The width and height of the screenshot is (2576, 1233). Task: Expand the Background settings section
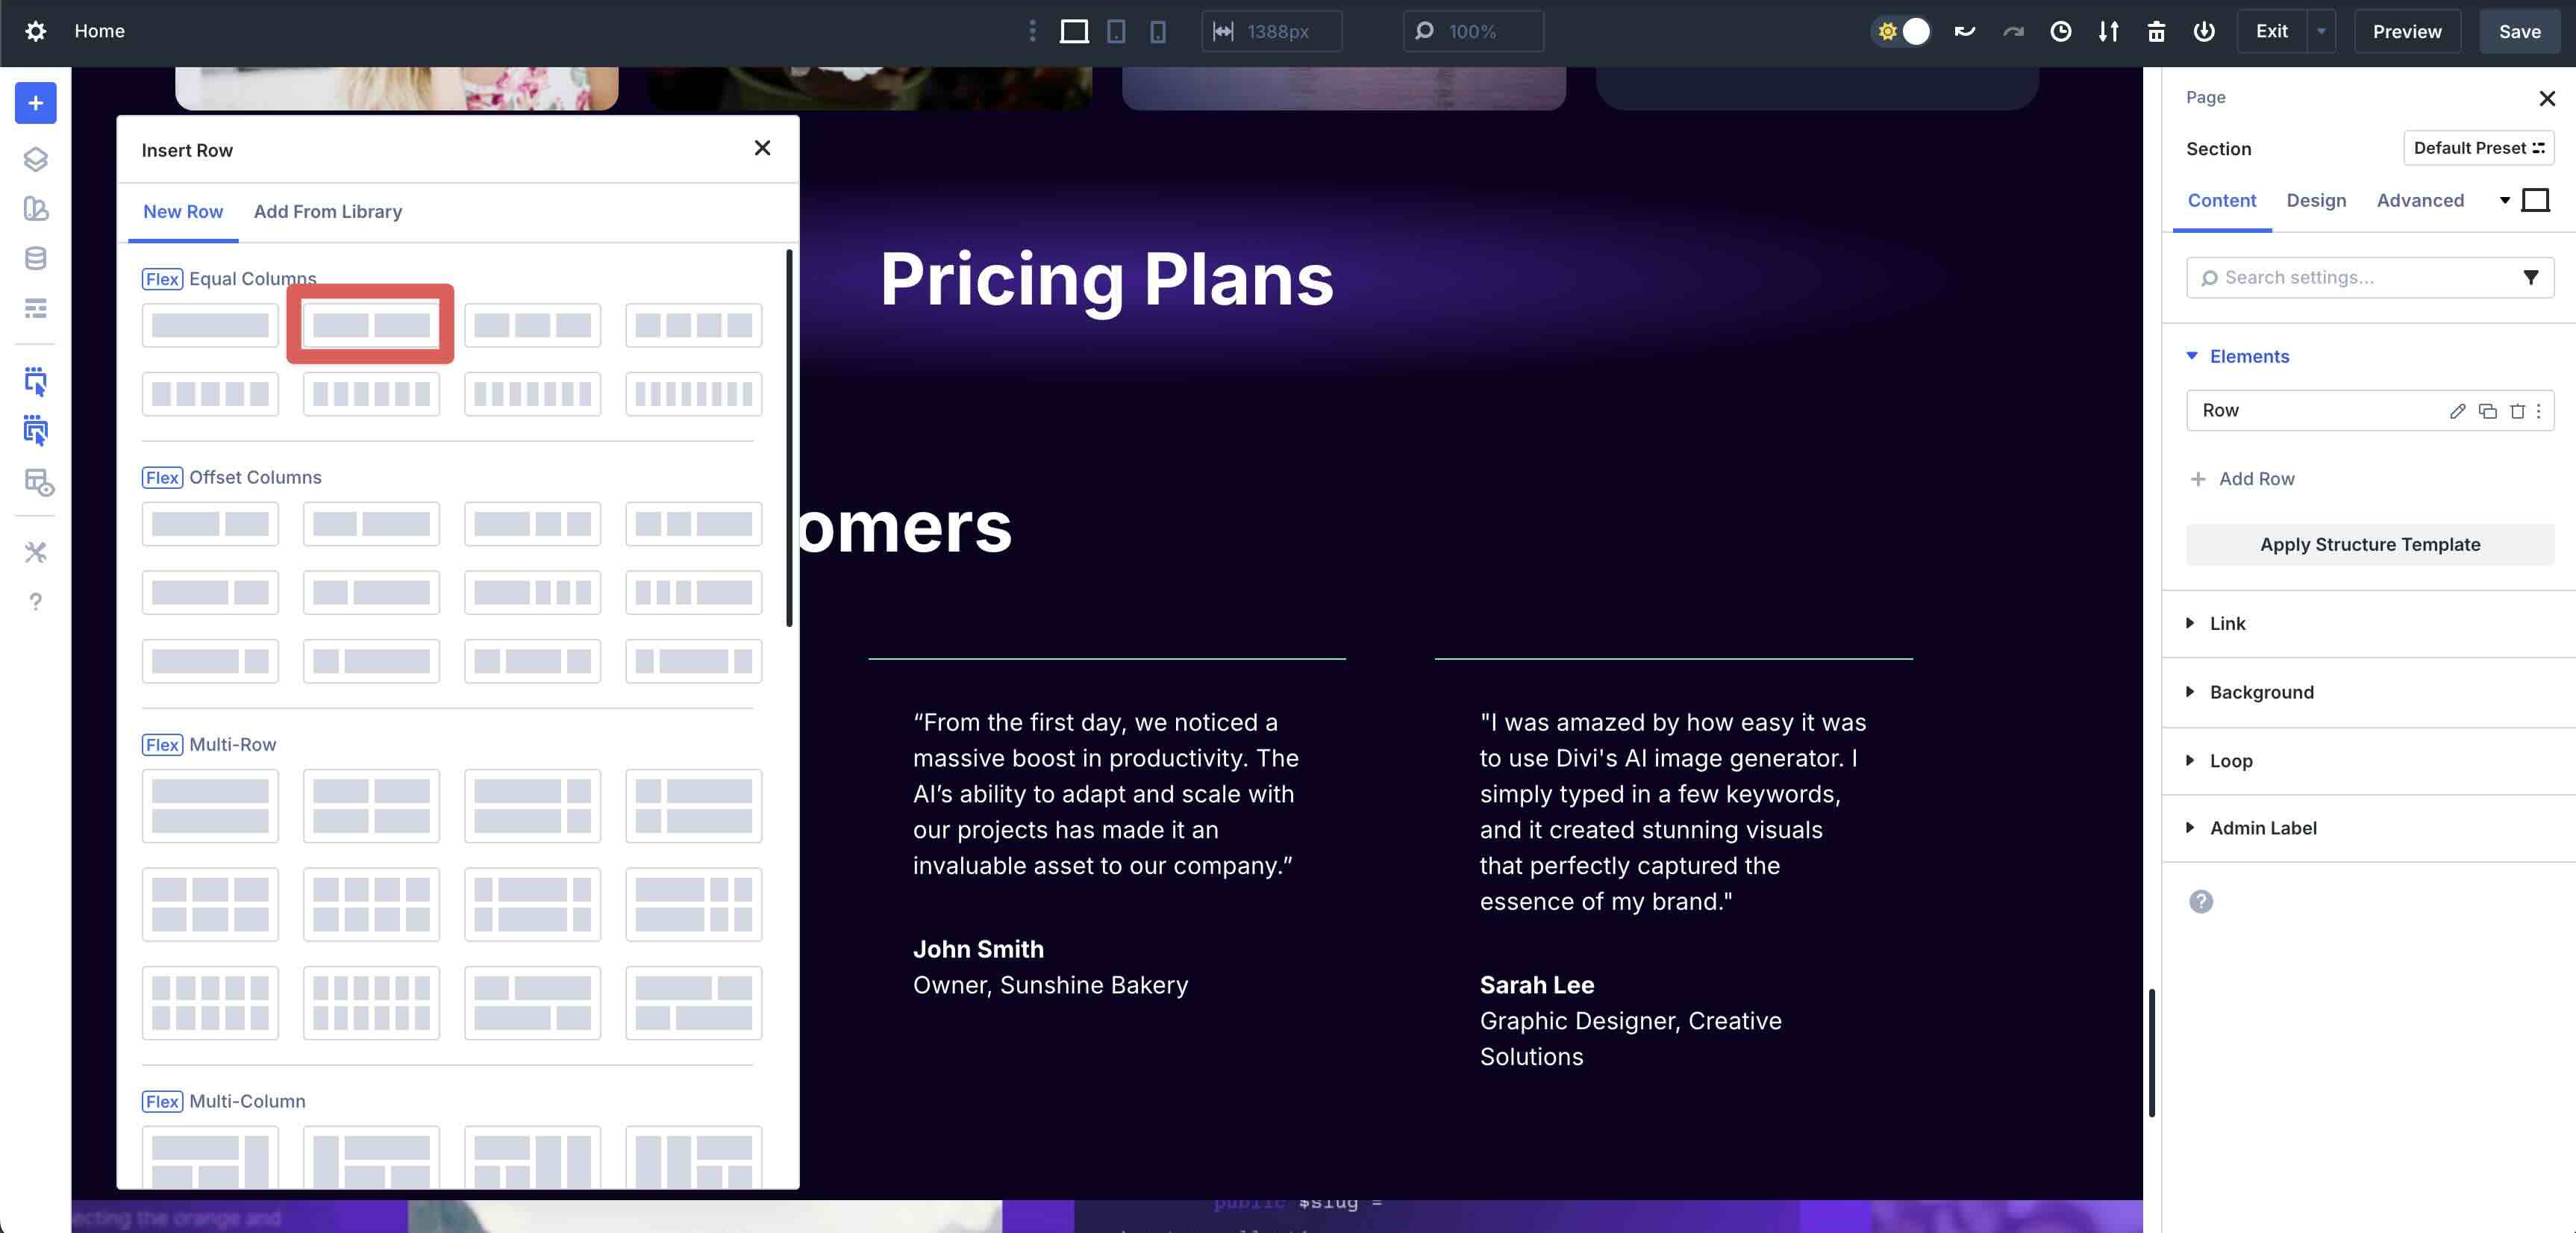point(2261,691)
